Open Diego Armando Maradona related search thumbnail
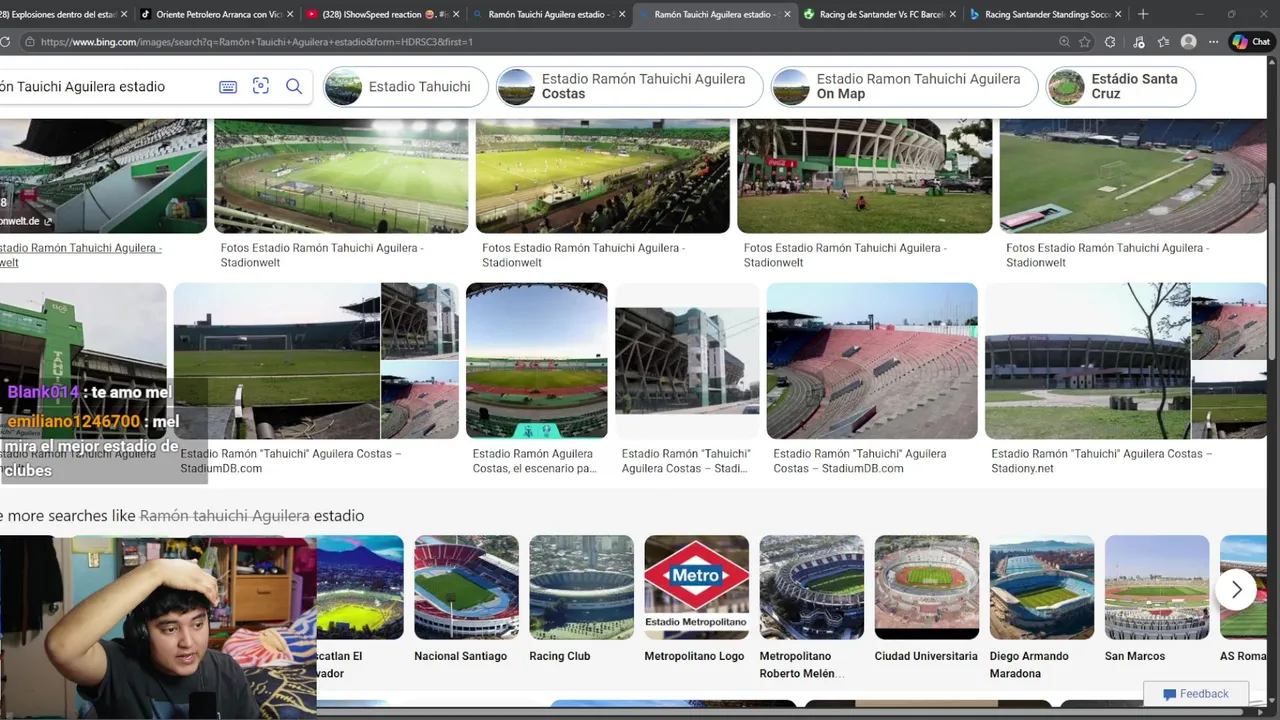Viewport: 1280px width, 720px height. [1041, 588]
